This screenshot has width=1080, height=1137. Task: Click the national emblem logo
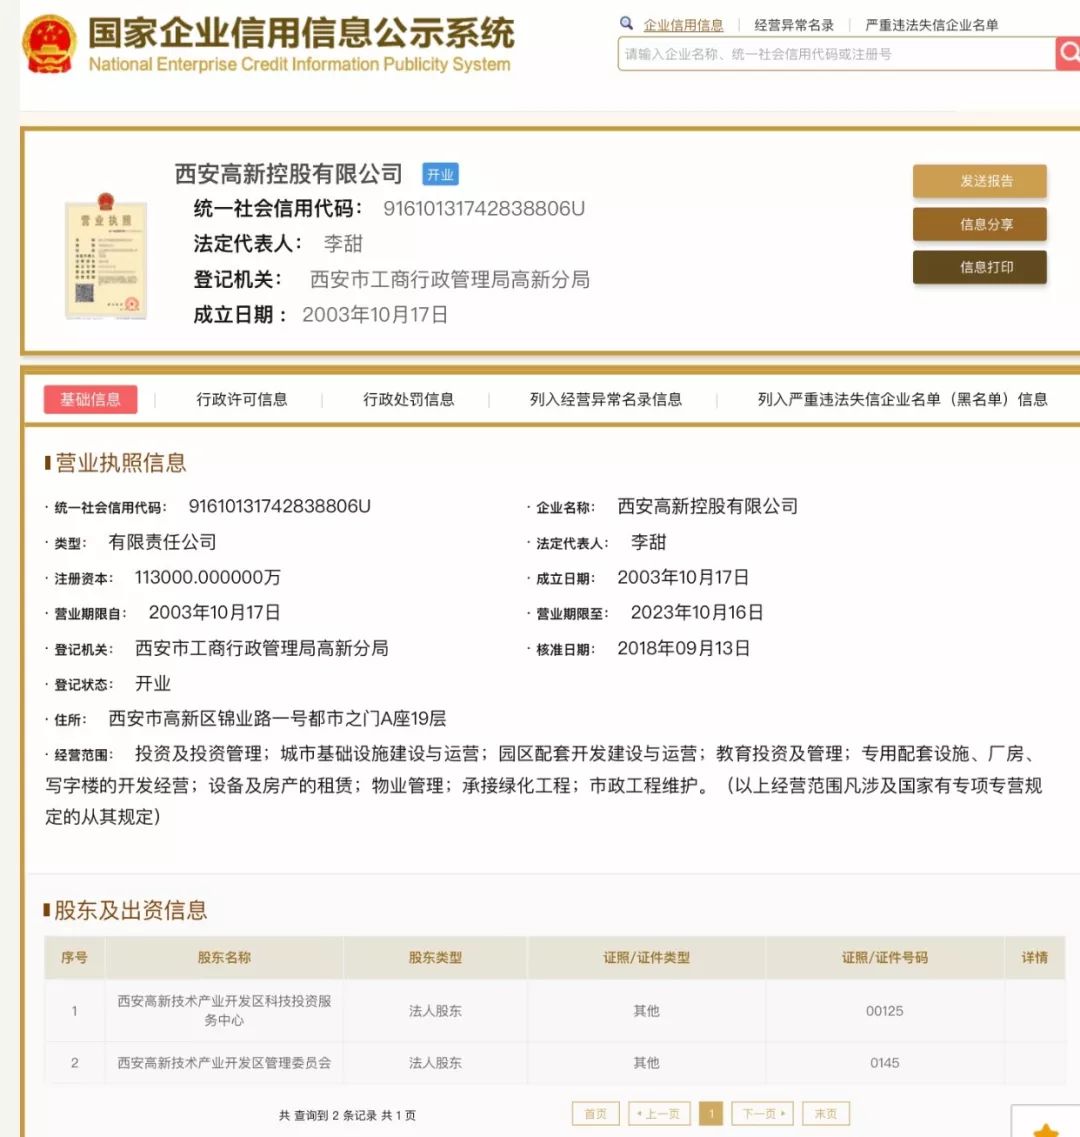coord(49,44)
